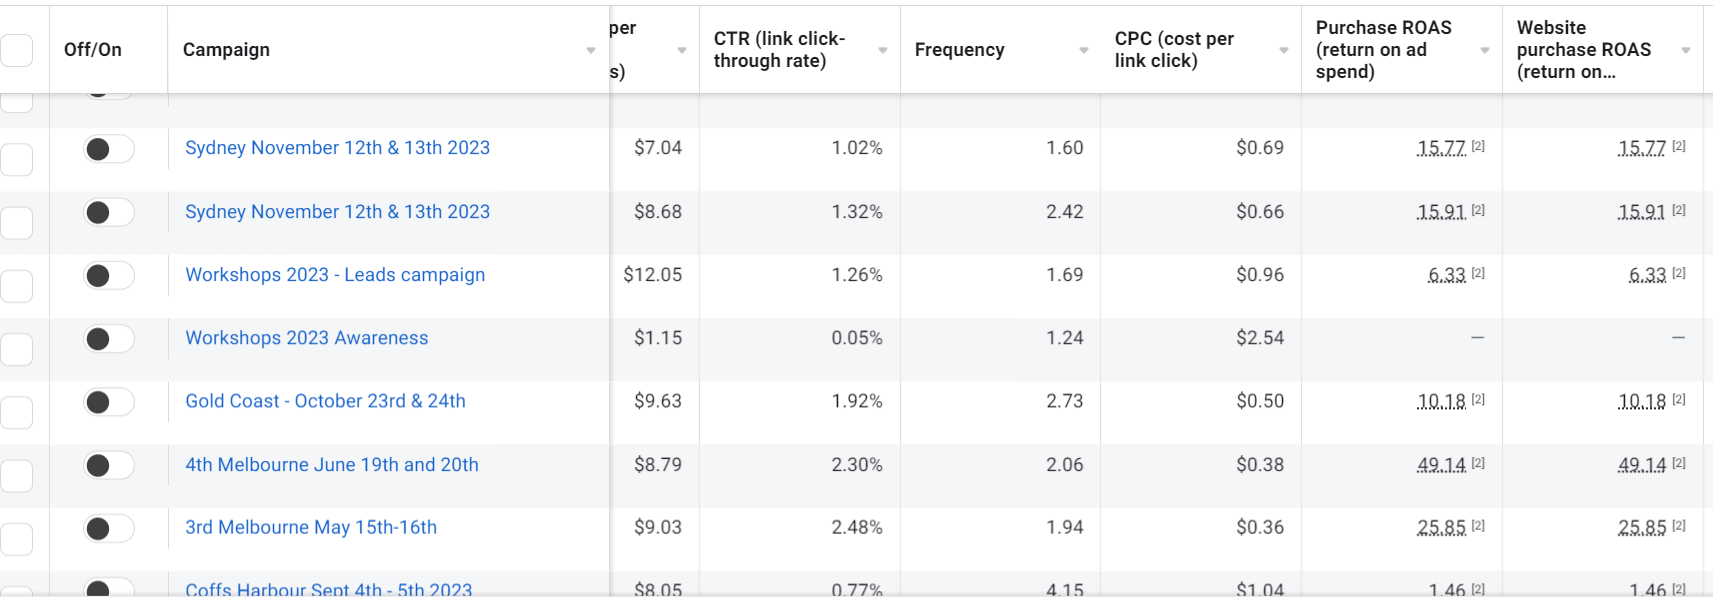Click footnote marker beside 25.85 Website purchase ROAS
The height and width of the screenshot is (597, 1713).
[1679, 526]
